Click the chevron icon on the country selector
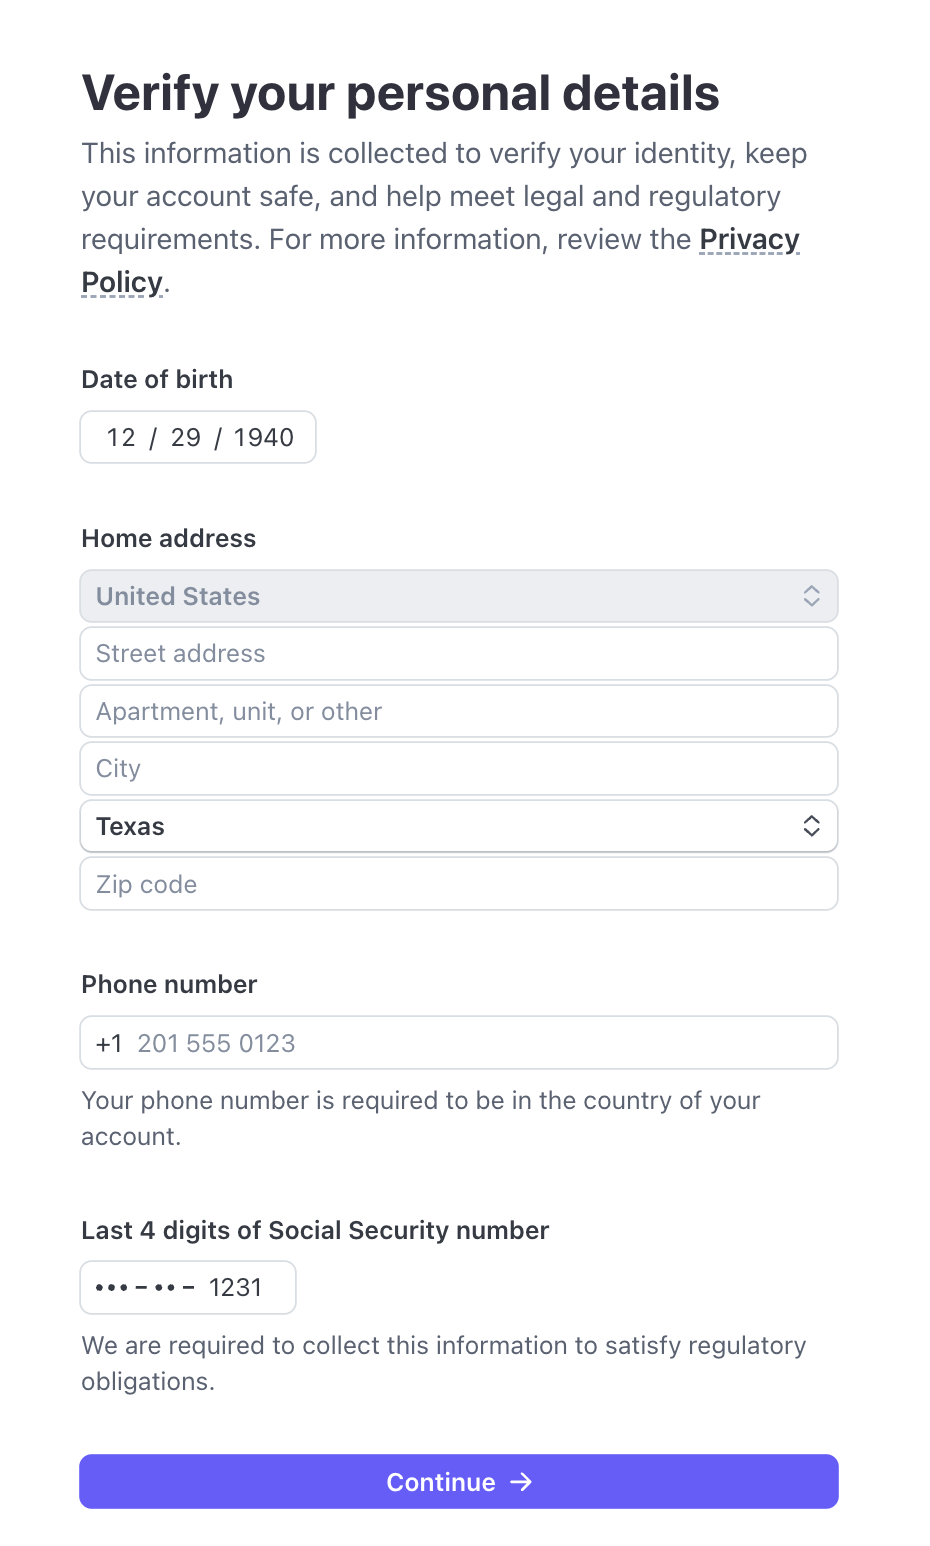The image size is (930, 1546). pyautogui.click(x=812, y=595)
